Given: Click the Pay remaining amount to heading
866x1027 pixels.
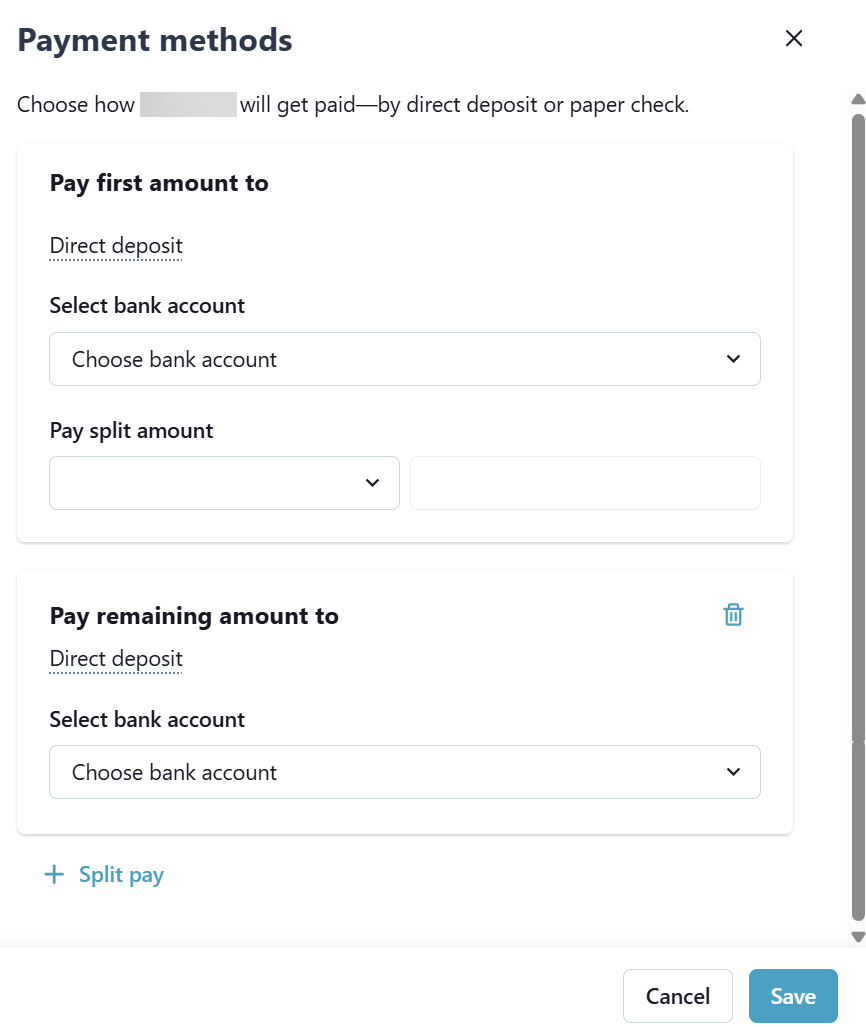Looking at the screenshot, I should point(194,616).
